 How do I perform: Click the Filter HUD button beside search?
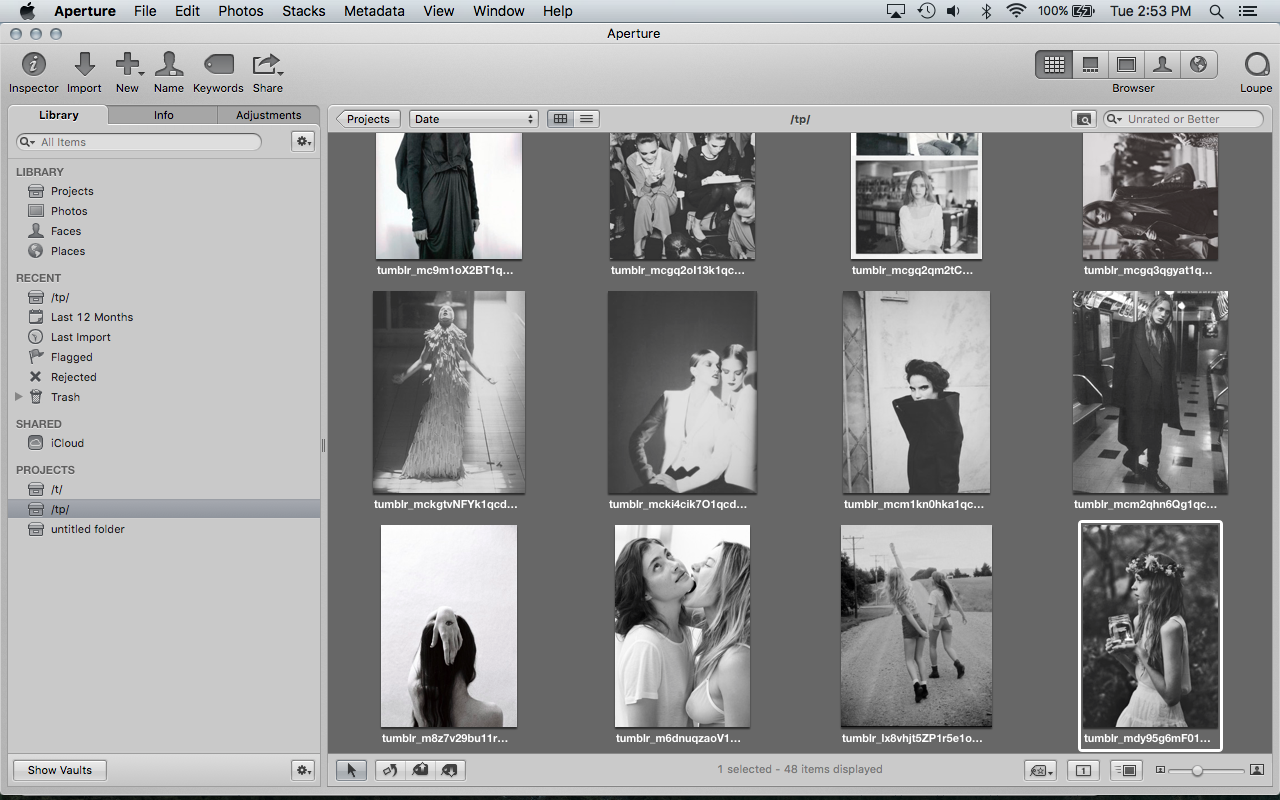[1083, 119]
